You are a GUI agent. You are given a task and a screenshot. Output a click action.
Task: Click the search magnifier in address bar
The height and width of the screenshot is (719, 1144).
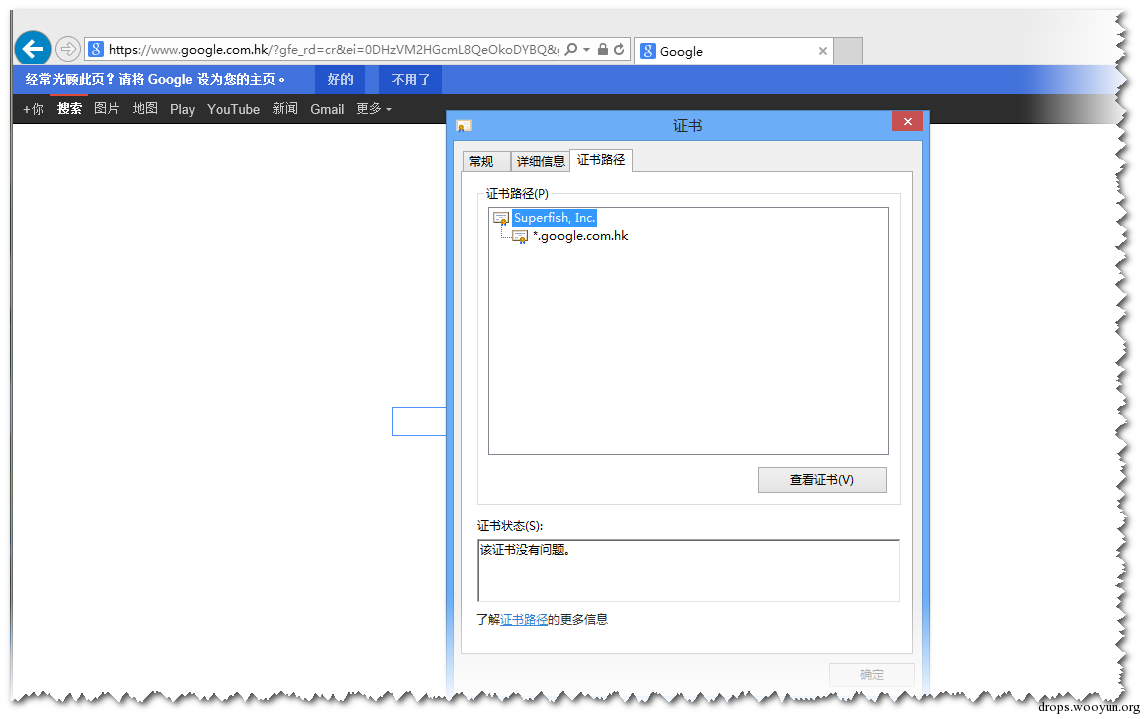pyautogui.click(x=571, y=49)
